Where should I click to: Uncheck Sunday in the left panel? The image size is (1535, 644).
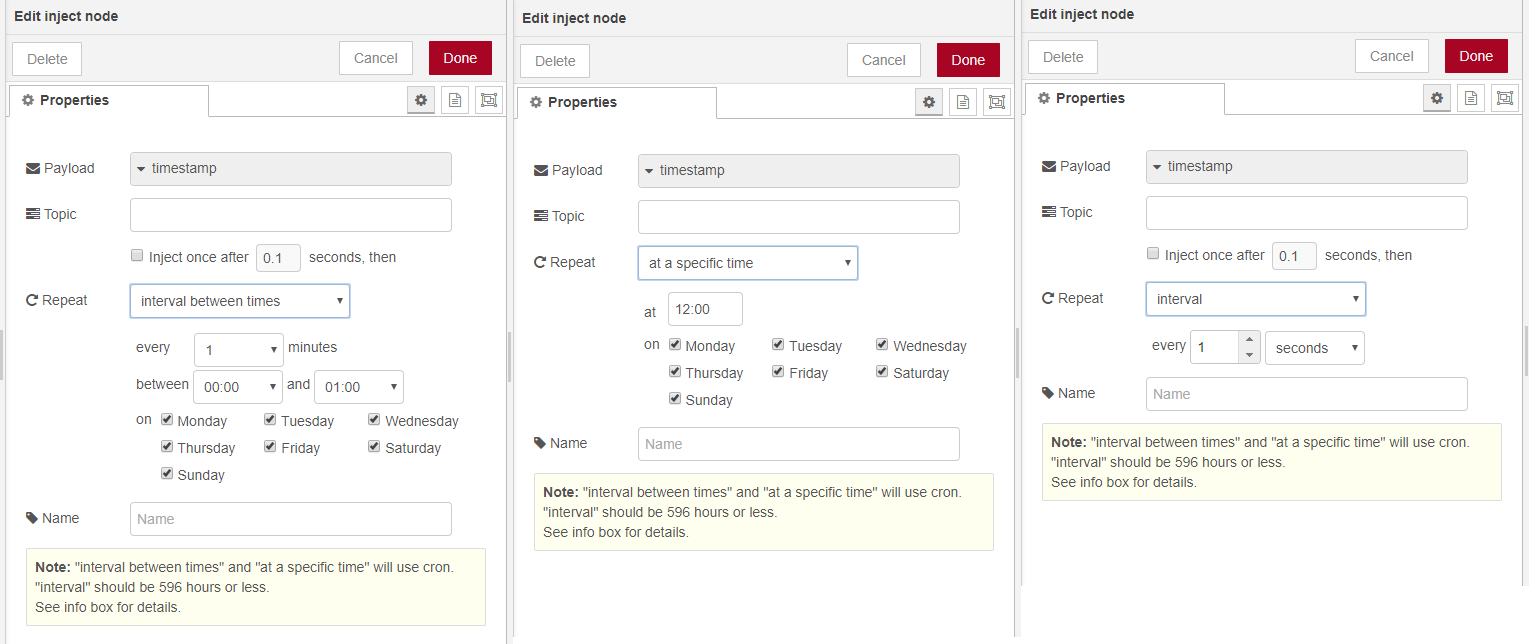click(167, 474)
